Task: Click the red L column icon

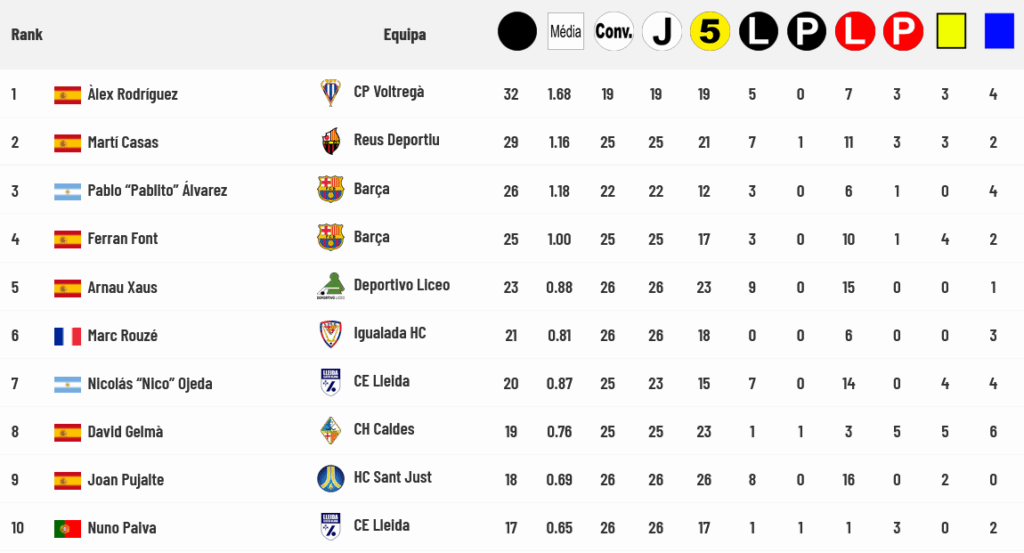Action: coord(855,31)
